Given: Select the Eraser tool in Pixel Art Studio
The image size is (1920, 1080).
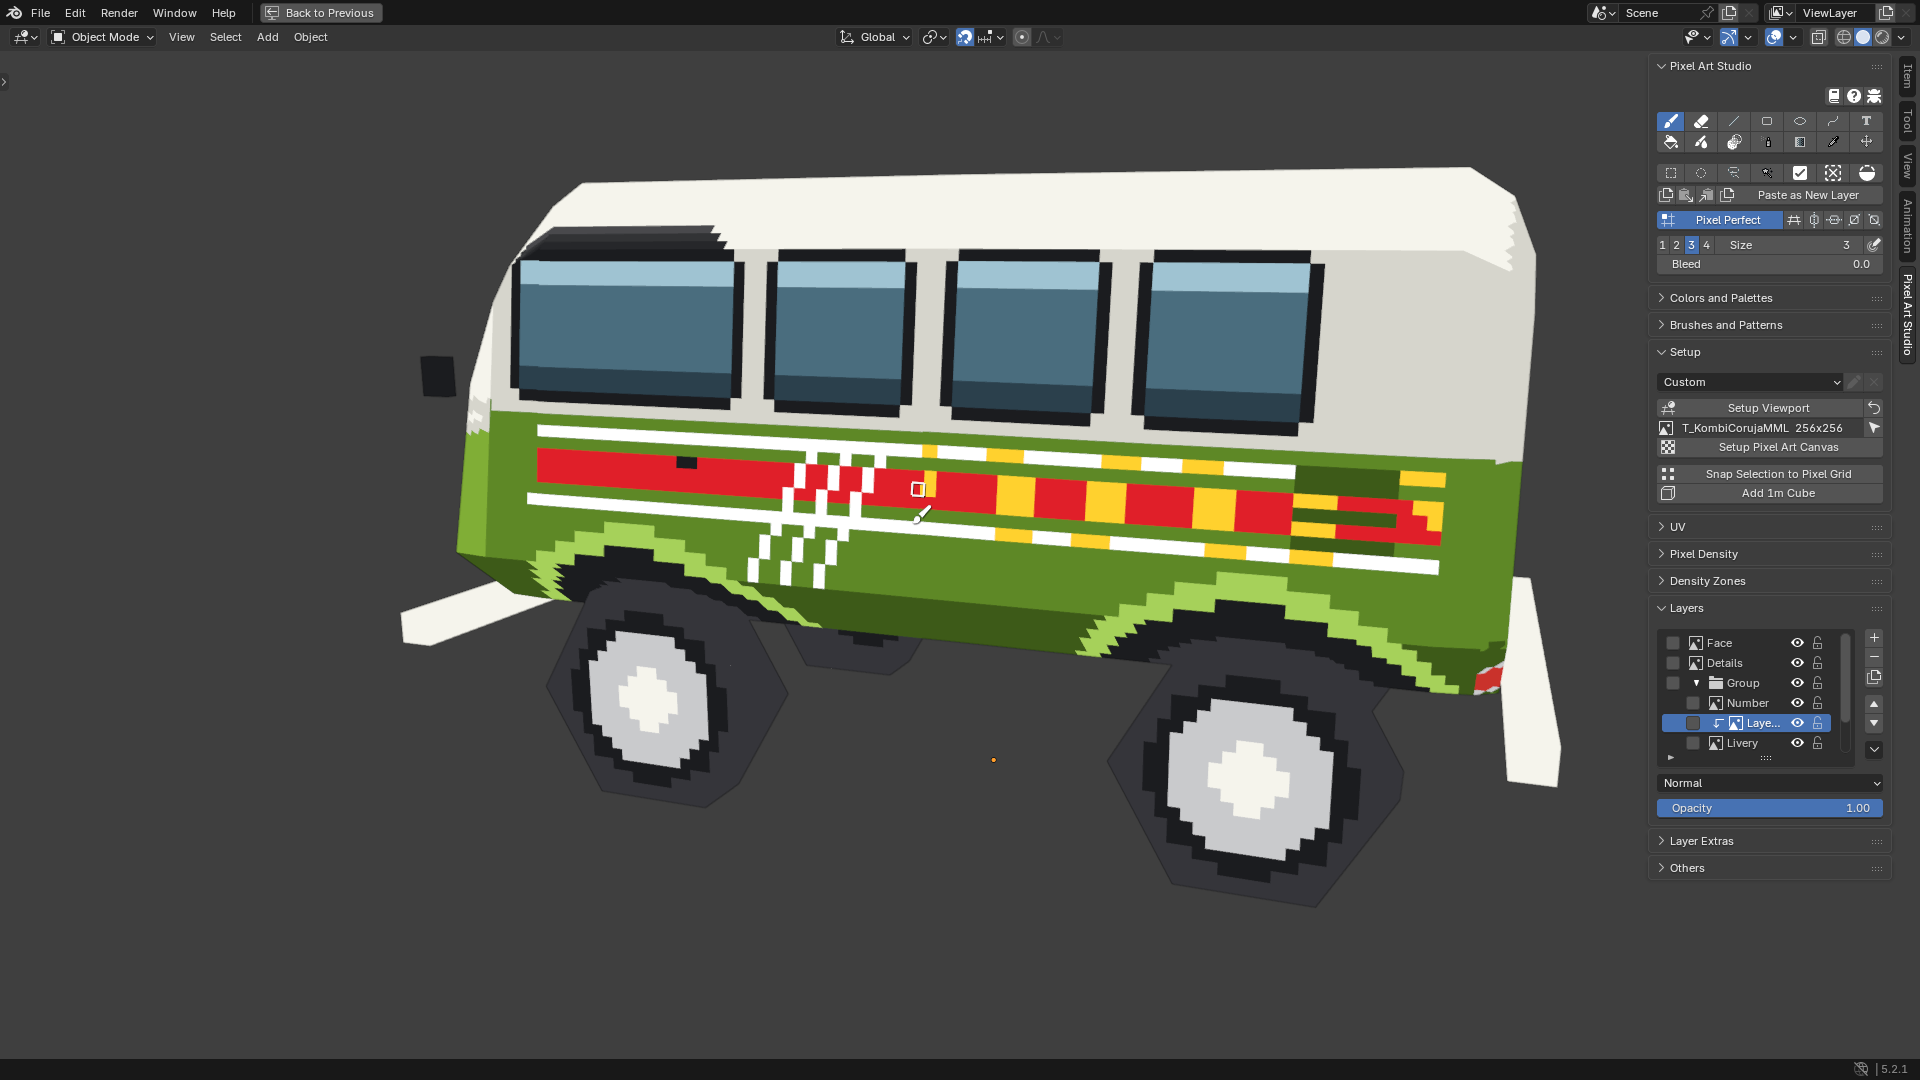Looking at the screenshot, I should [x=1701, y=121].
